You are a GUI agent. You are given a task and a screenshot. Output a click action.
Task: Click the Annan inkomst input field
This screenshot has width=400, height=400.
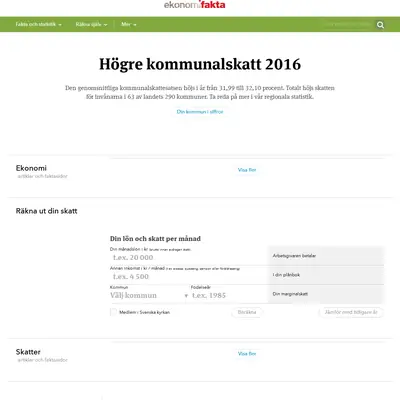pyautogui.click(x=189, y=276)
